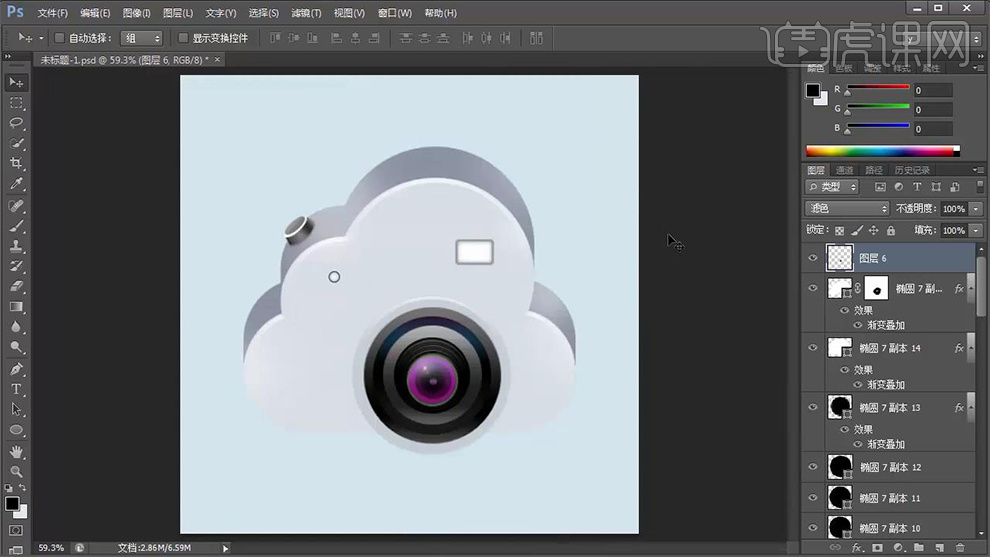The image size is (990, 557).
Task: Click the R value input field
Action: coord(933,90)
